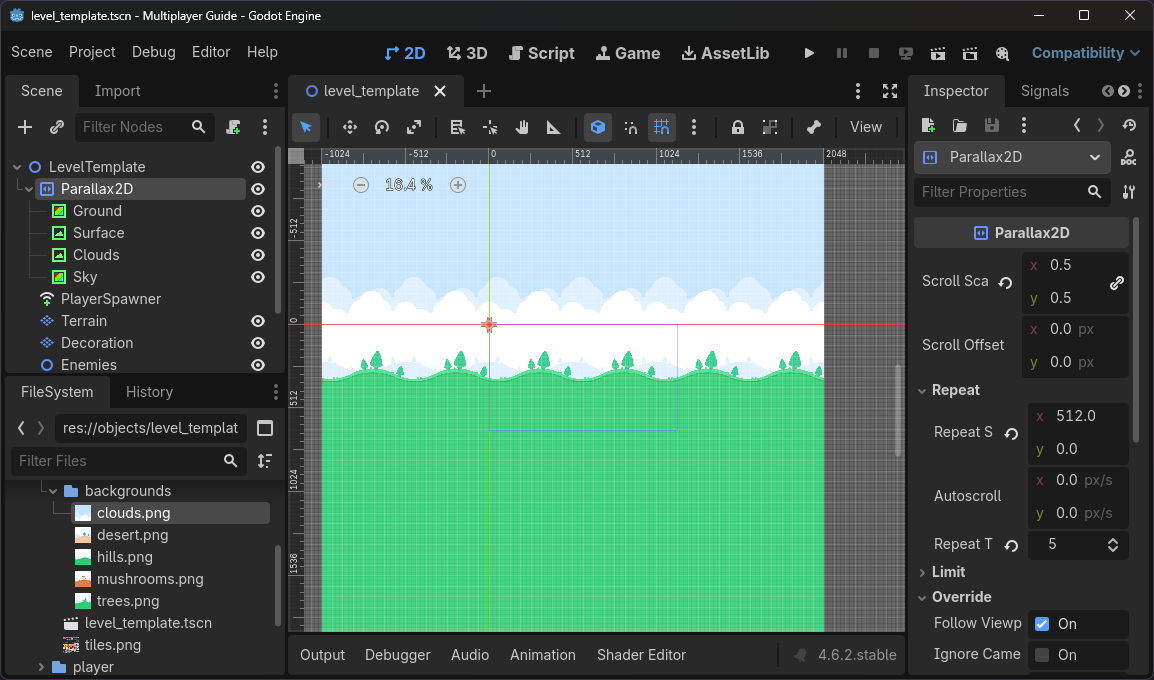This screenshot has width=1154, height=680.
Task: Load an existing resource folder icon
Action: 960,125
